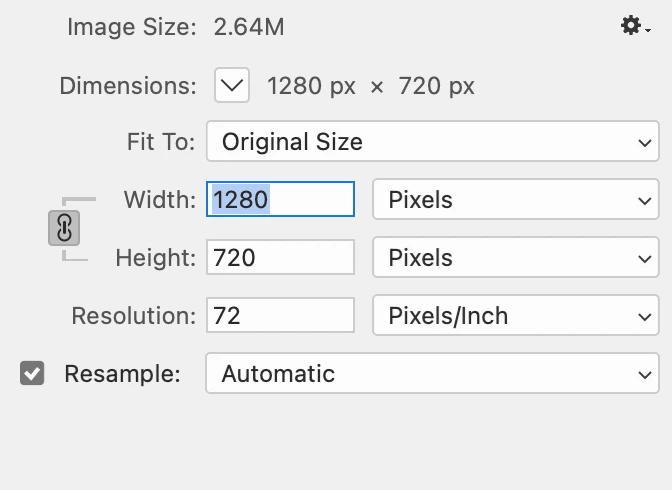Click into the Resolution field showing 72
This screenshot has width=672, height=490.
[280, 315]
